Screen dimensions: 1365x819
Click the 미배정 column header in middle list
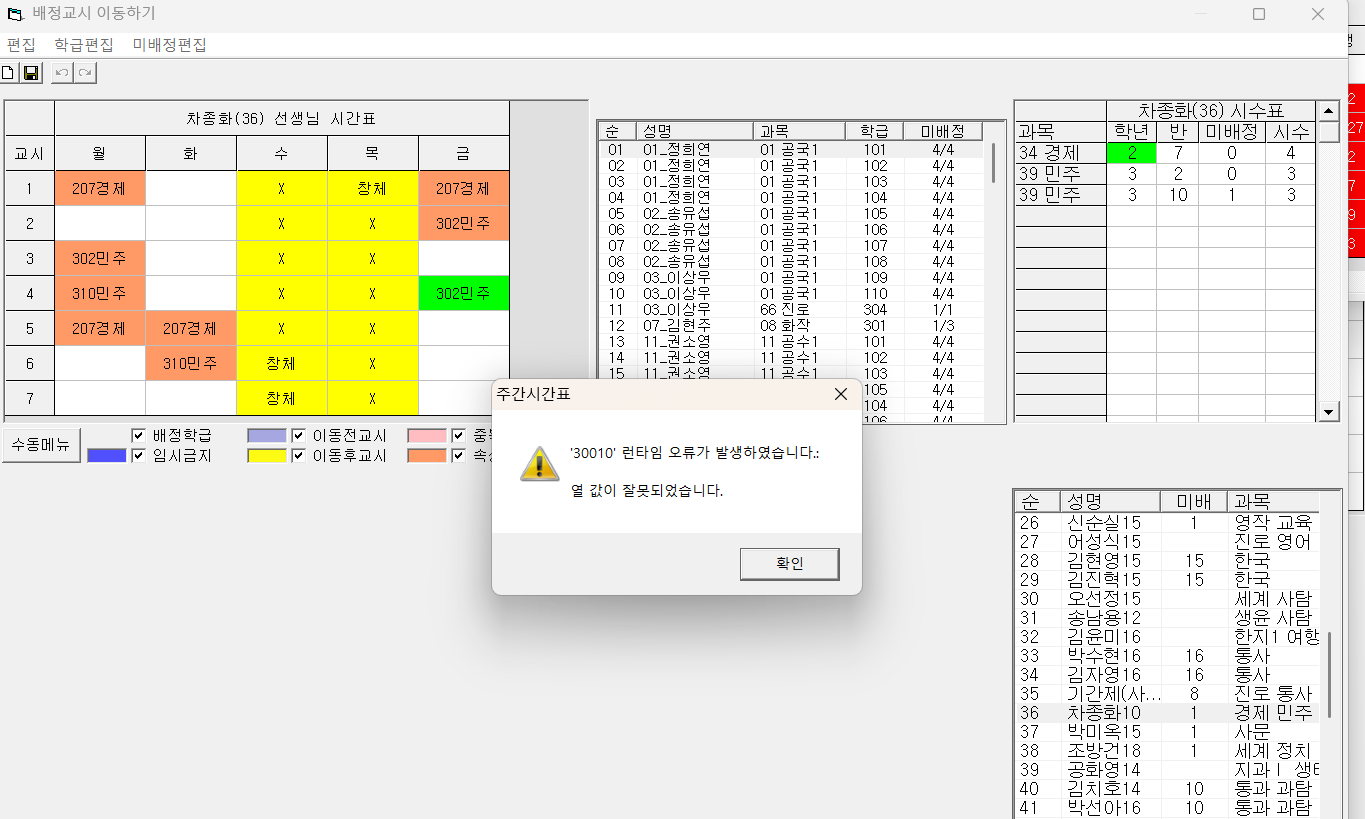point(943,131)
